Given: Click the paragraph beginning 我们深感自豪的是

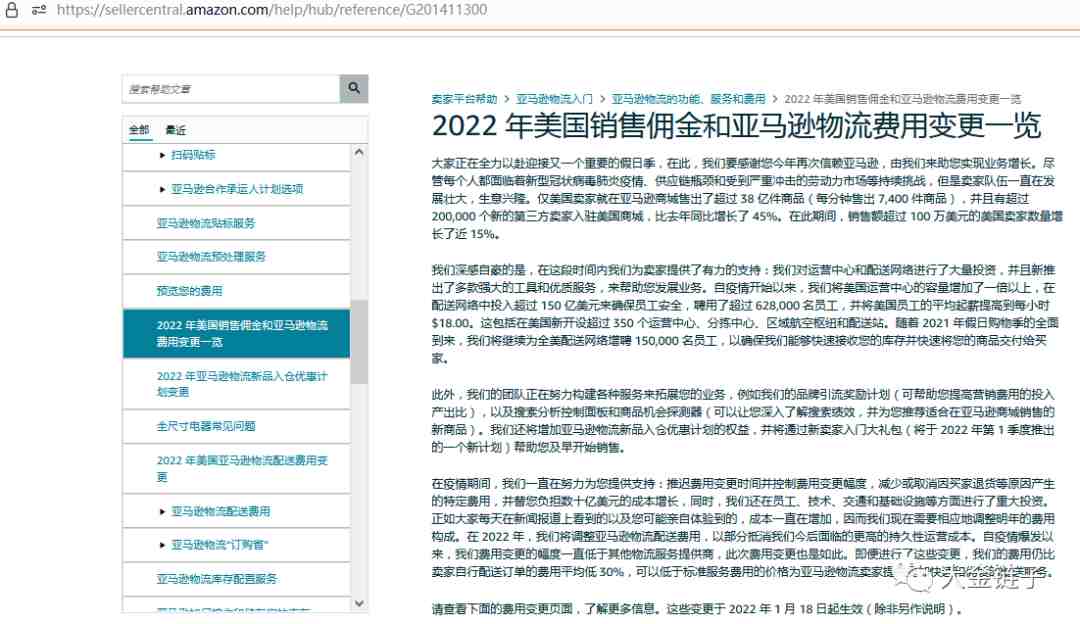Looking at the screenshot, I should pos(745,314).
